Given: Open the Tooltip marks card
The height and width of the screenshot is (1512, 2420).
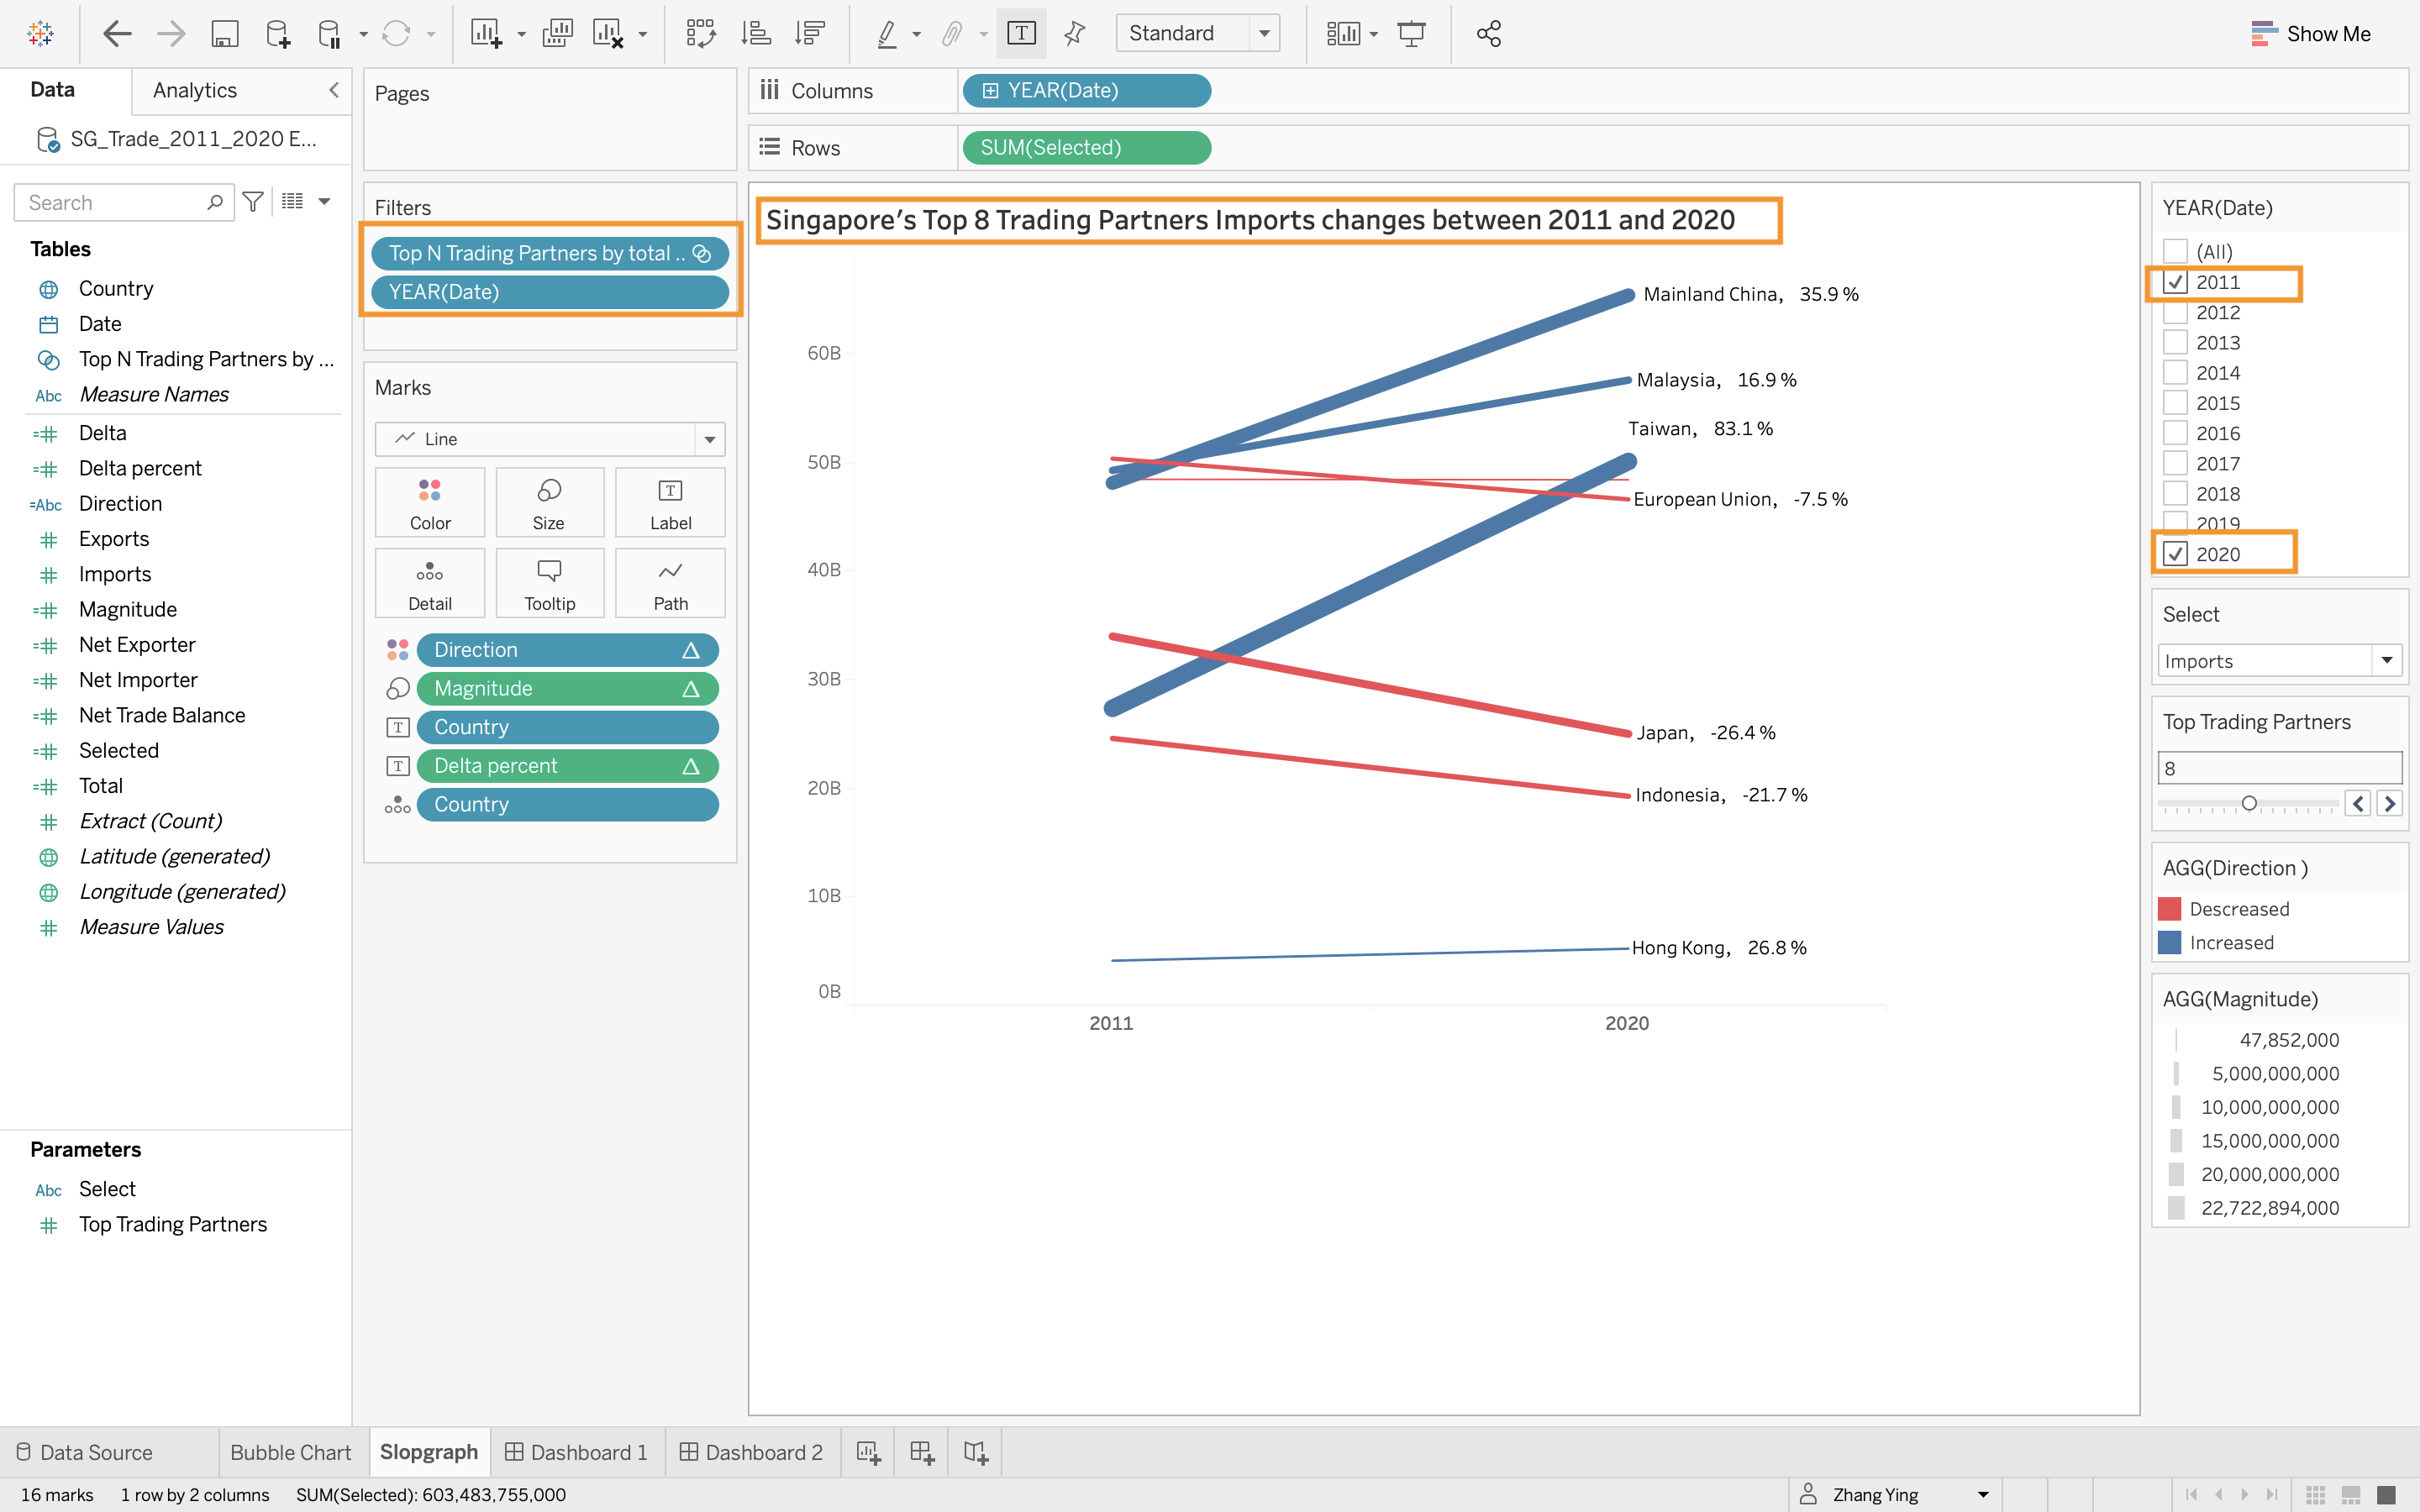Looking at the screenshot, I should point(549,583).
